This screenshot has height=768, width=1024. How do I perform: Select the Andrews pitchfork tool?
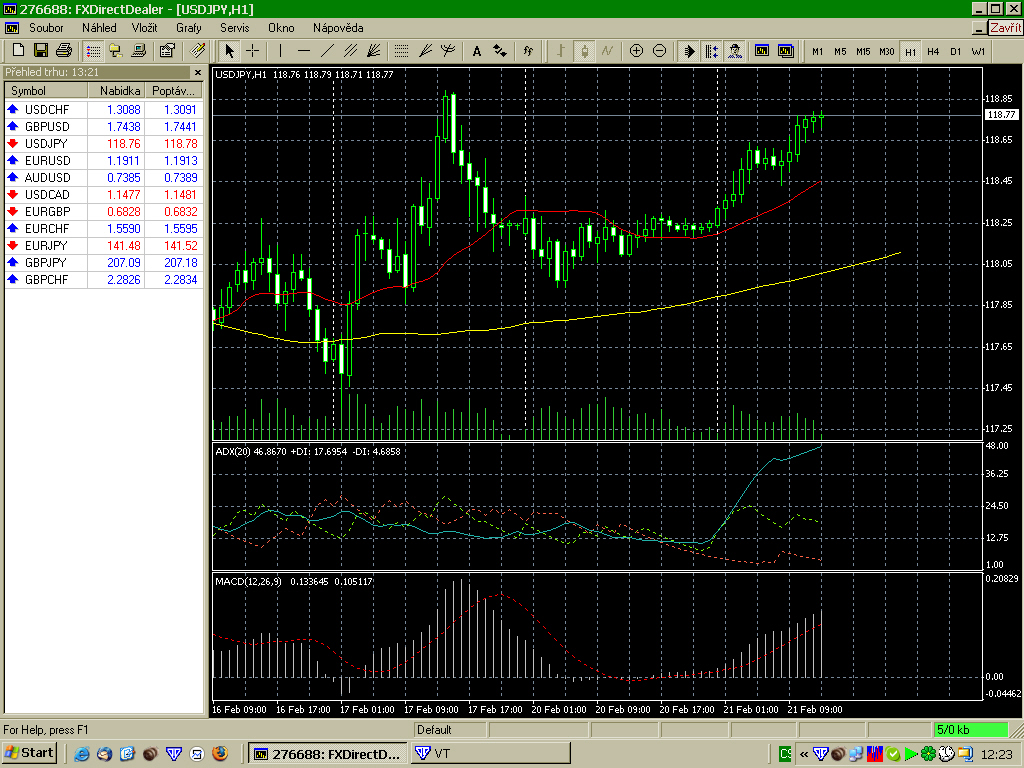pyautogui.click(x=448, y=50)
